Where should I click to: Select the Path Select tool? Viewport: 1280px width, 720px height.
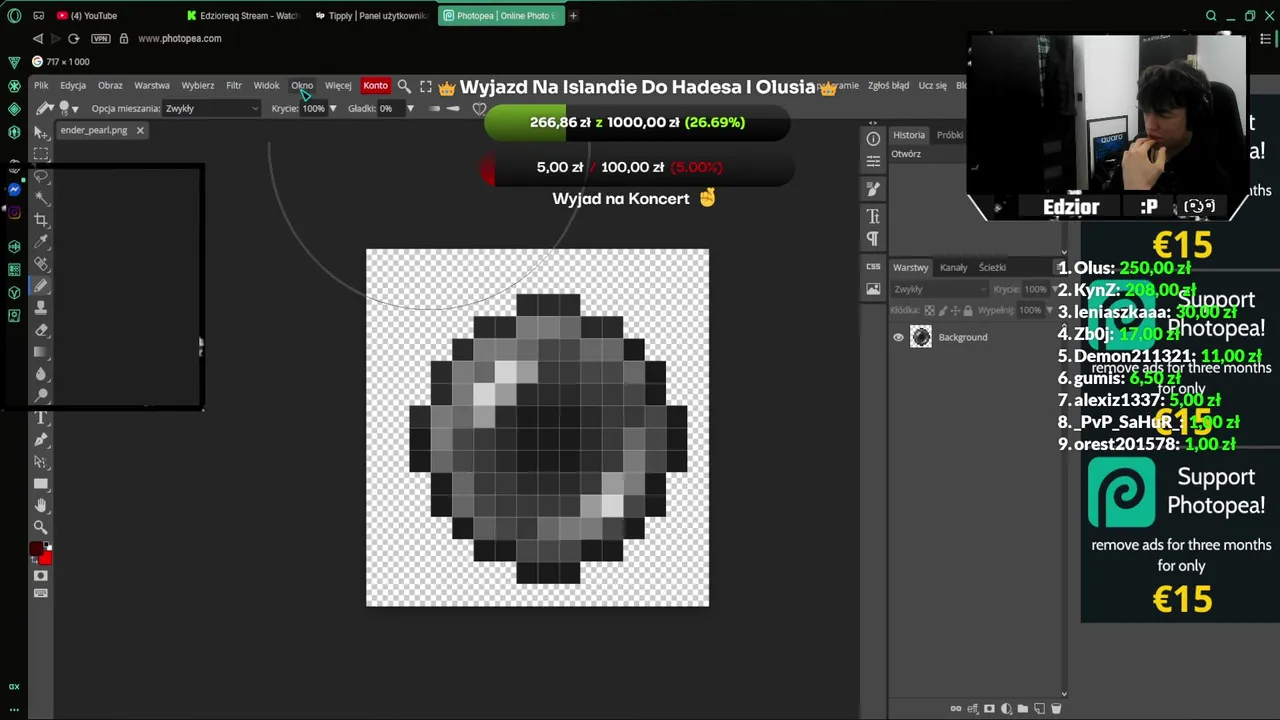tap(41, 461)
